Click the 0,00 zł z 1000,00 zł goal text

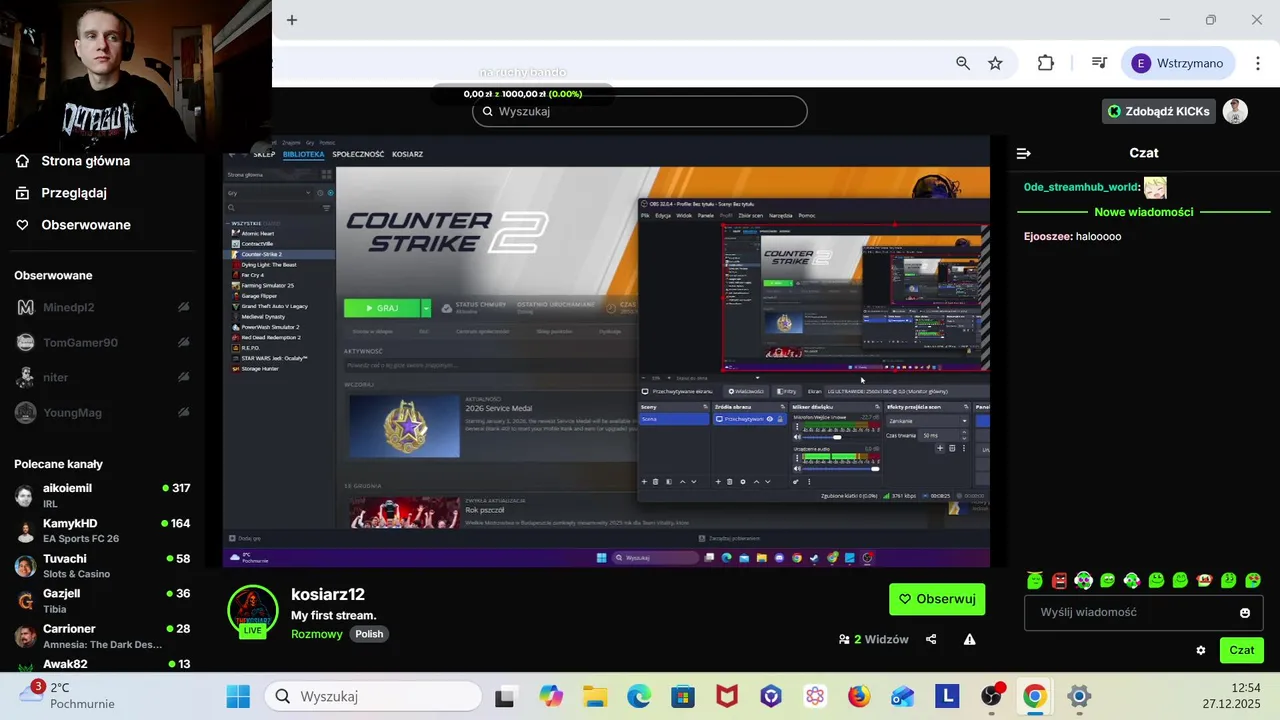point(523,94)
